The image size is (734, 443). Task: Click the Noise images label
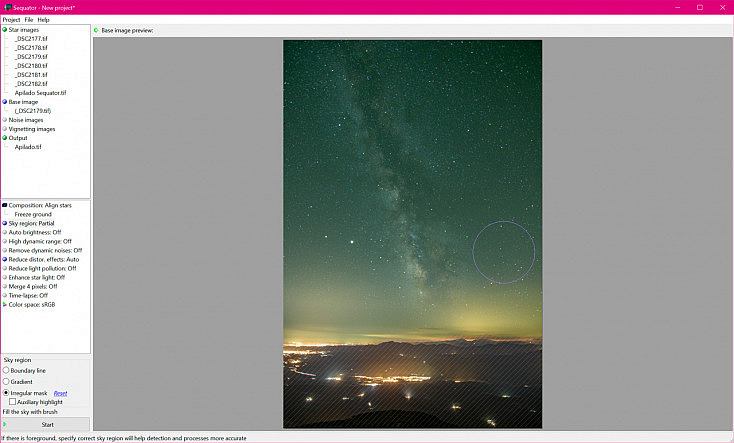pyautogui.click(x=26, y=120)
